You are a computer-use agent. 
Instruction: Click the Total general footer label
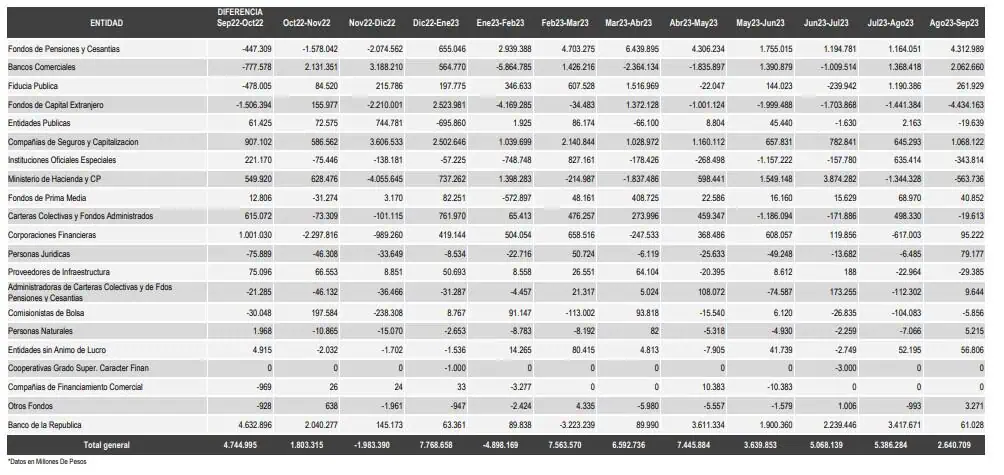(106, 445)
